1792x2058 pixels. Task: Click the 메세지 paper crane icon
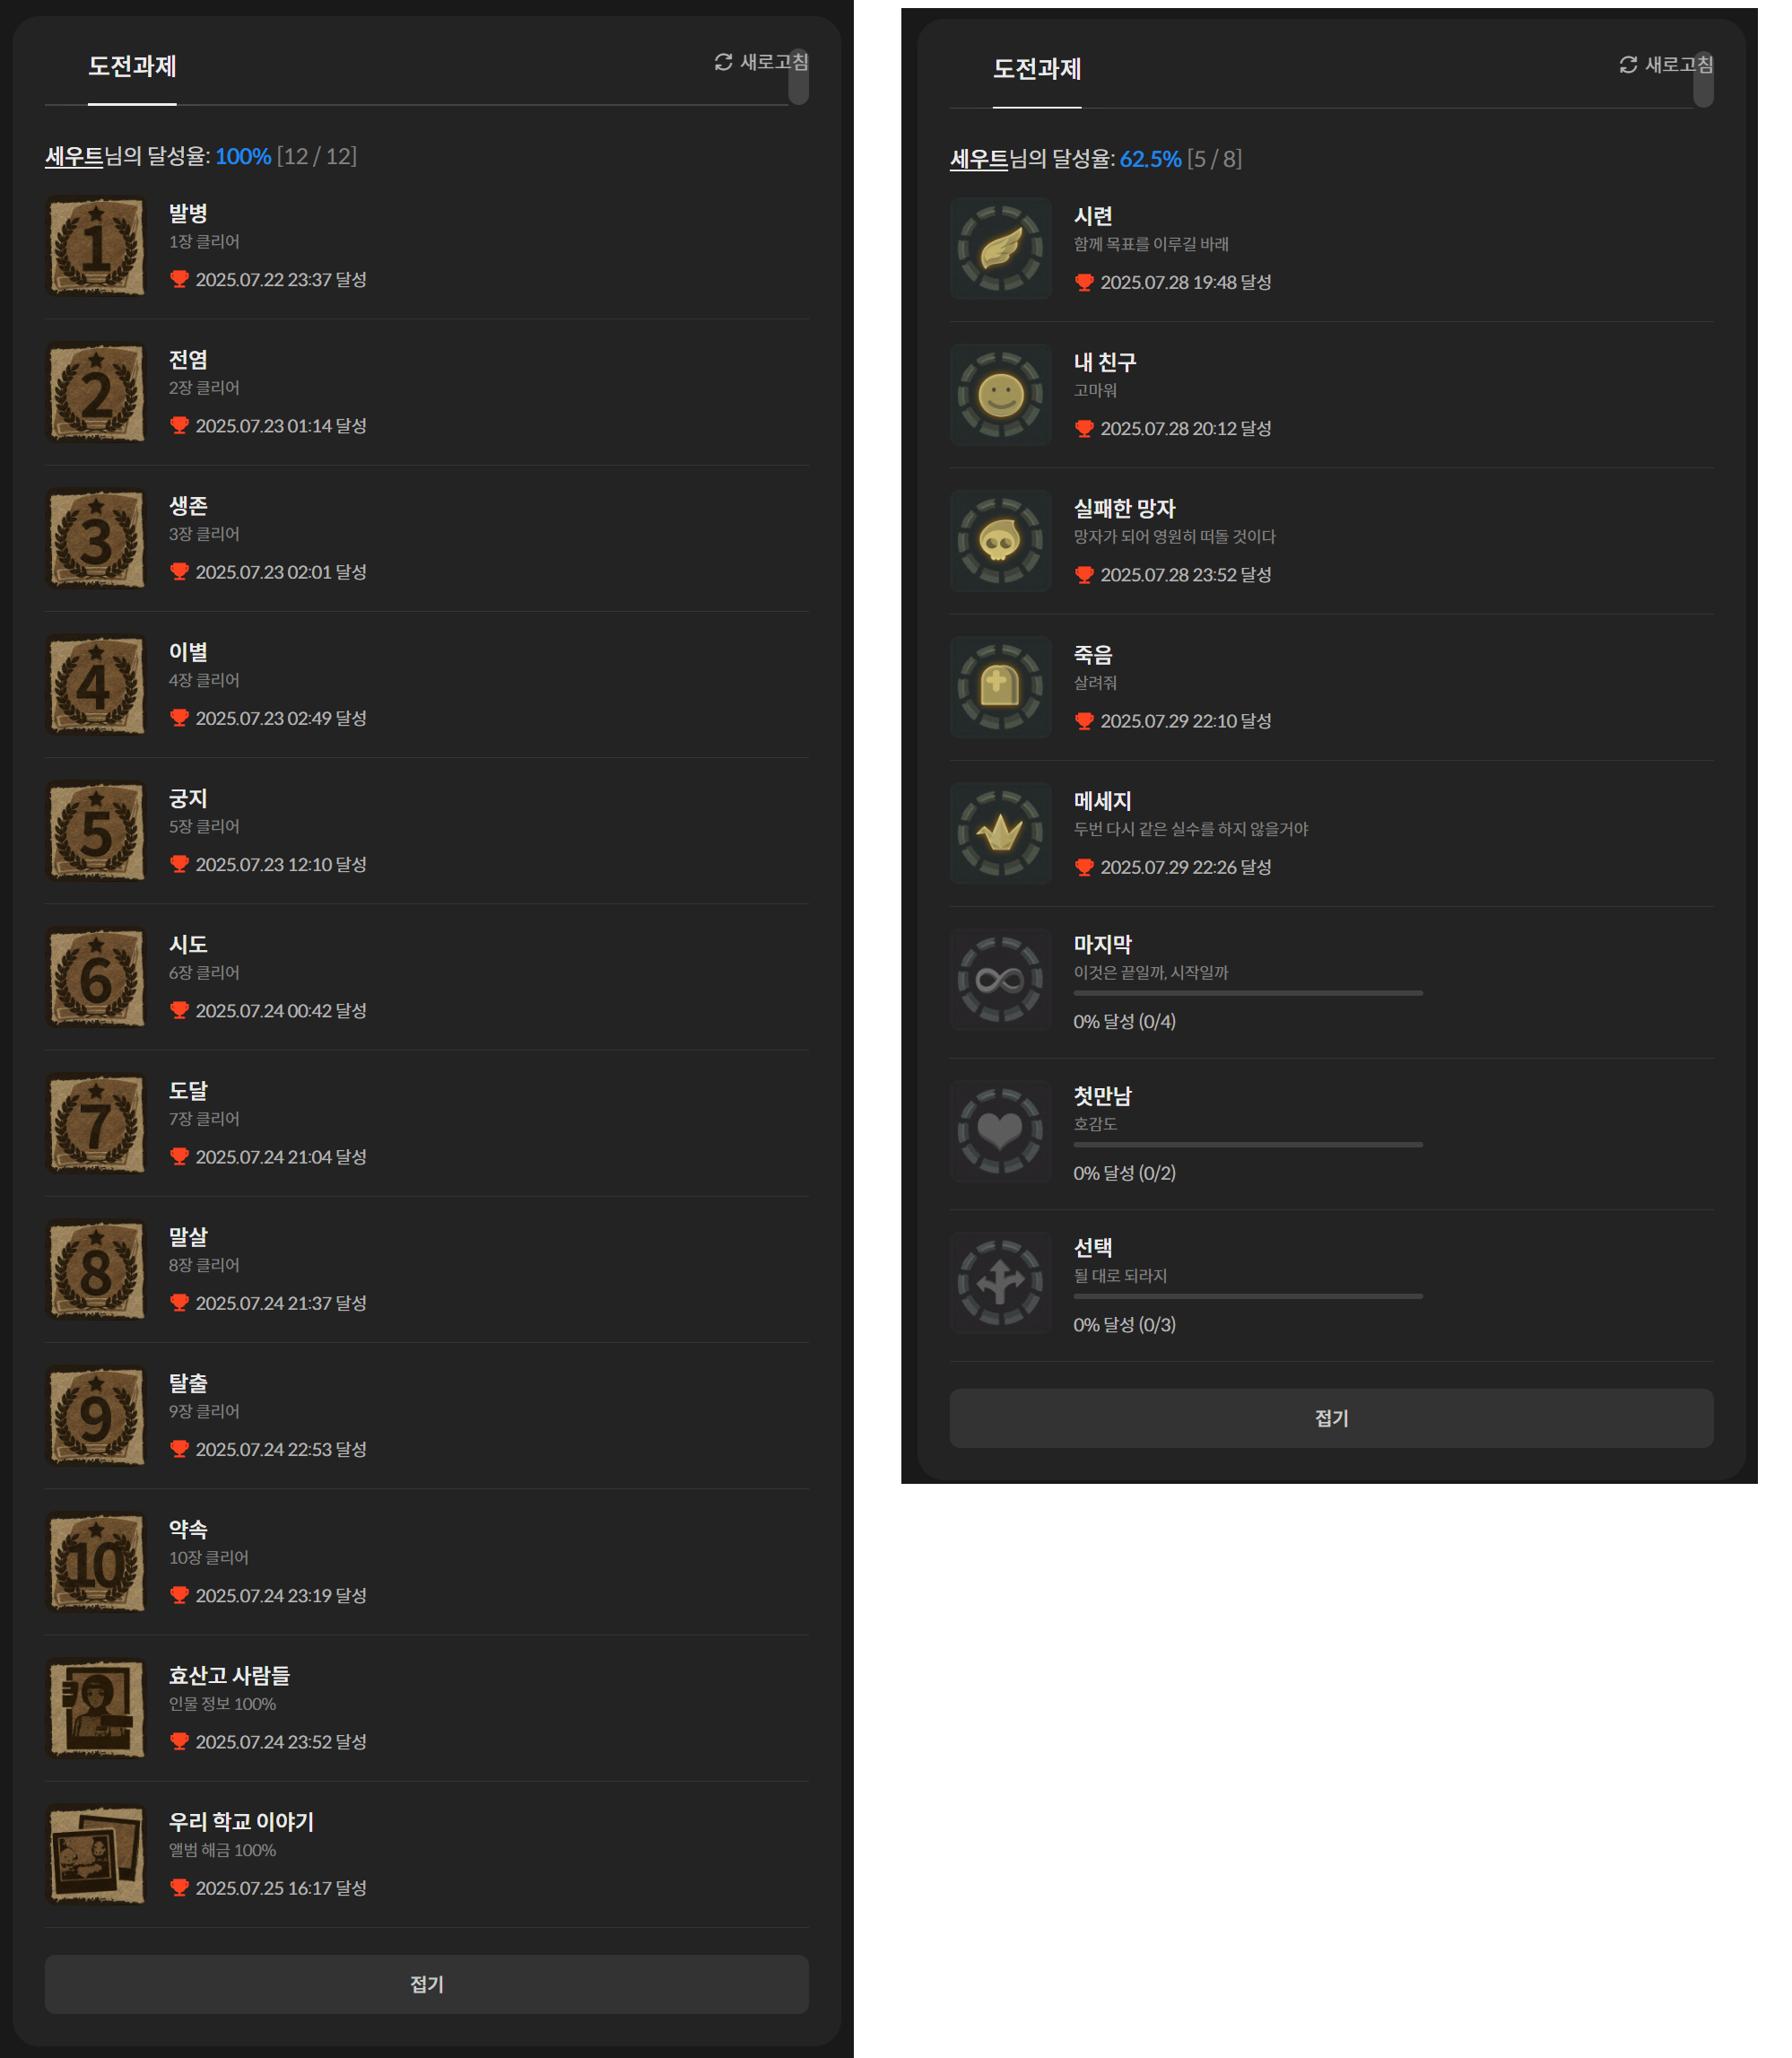click(1001, 833)
